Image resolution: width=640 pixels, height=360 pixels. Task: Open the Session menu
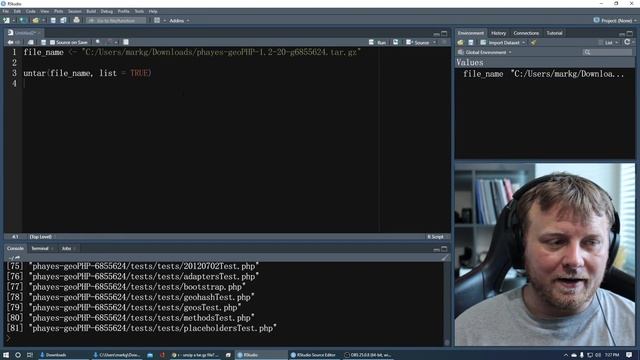pos(74,11)
